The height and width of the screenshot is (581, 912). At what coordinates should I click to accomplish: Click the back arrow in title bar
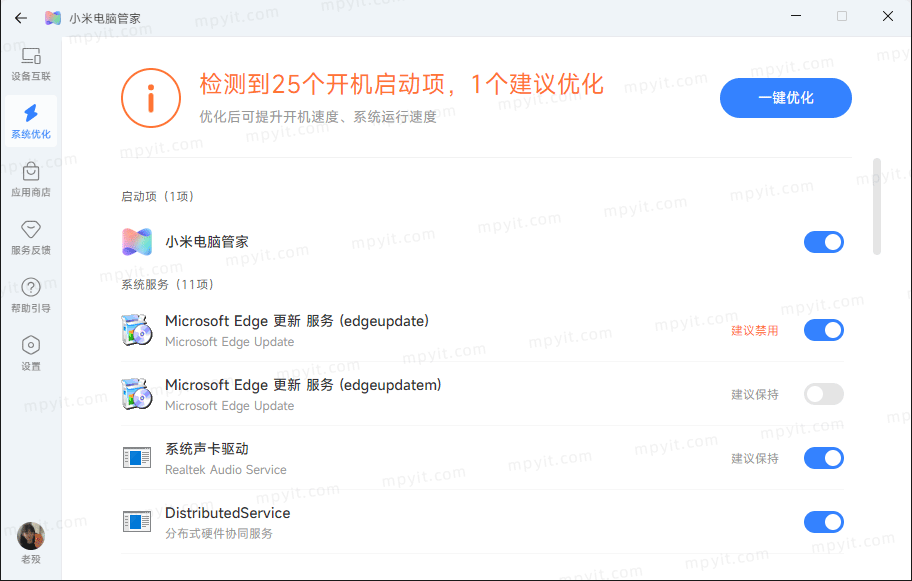pos(21,18)
